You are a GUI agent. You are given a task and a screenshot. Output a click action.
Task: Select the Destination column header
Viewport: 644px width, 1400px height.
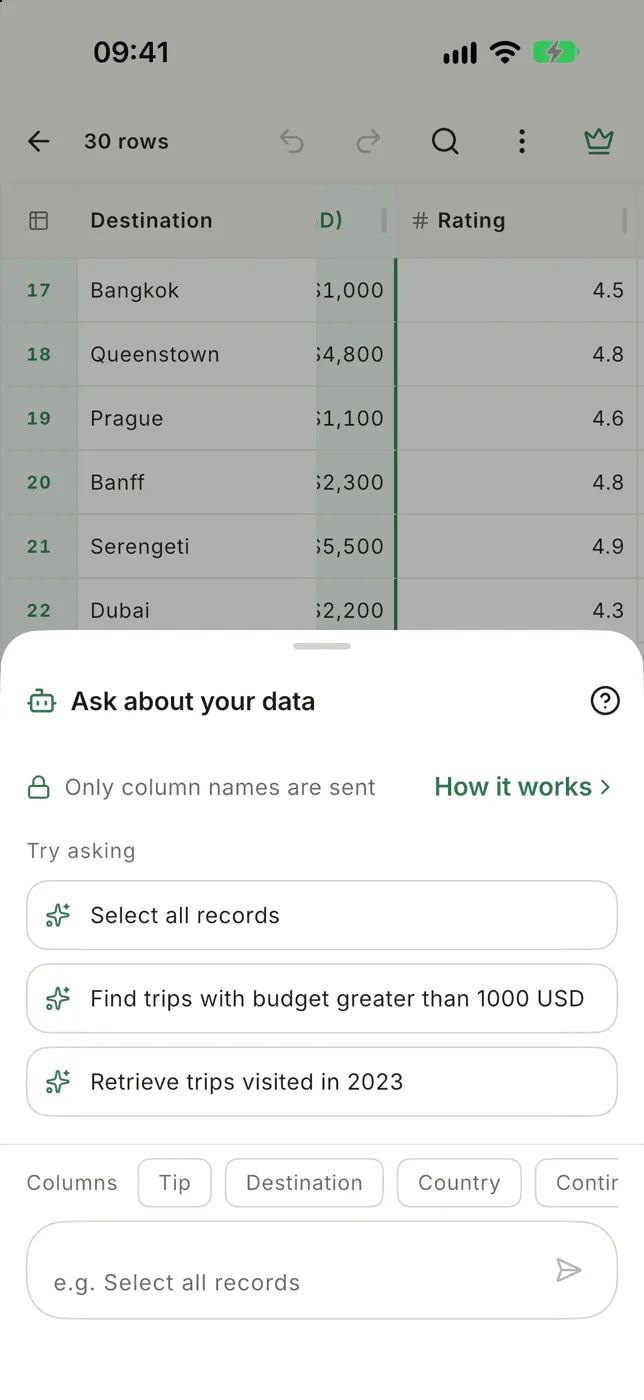(196, 221)
